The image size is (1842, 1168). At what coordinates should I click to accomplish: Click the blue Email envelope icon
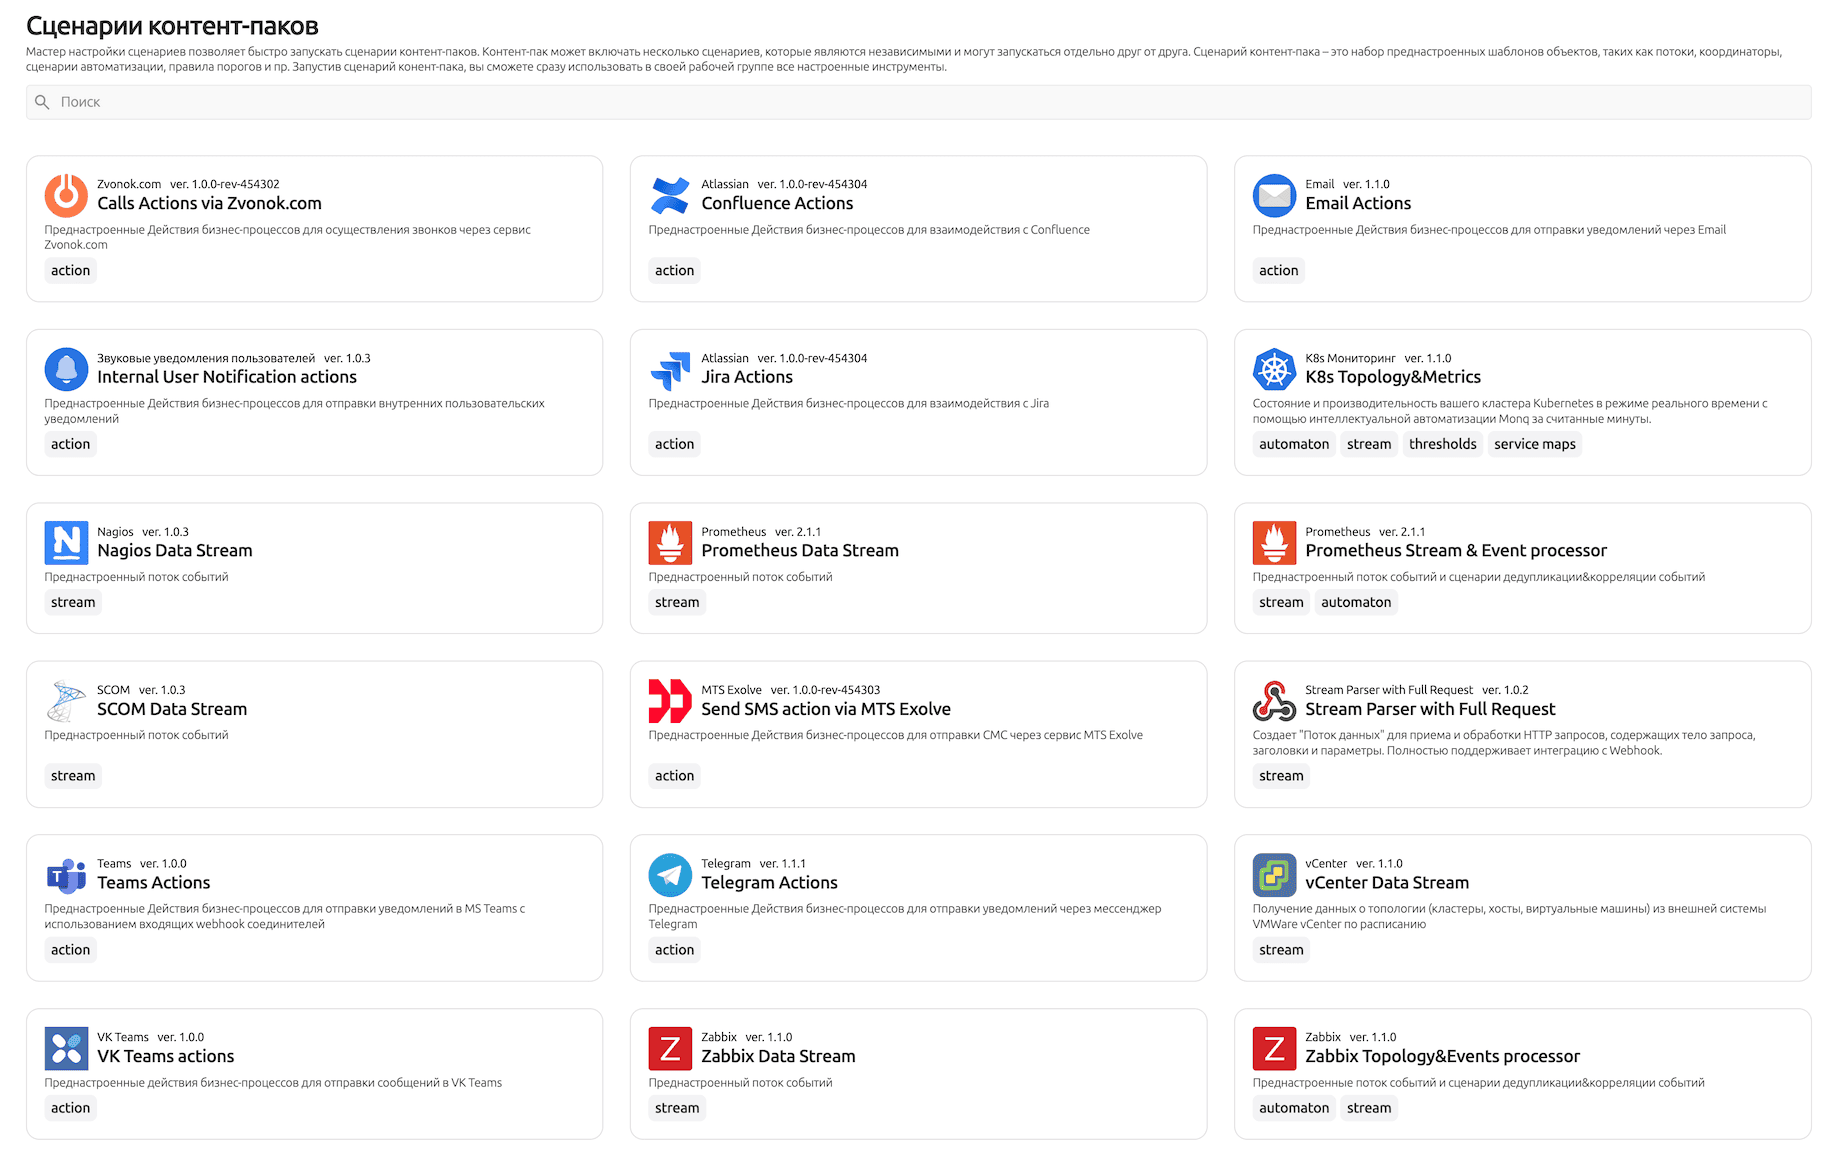click(1274, 195)
